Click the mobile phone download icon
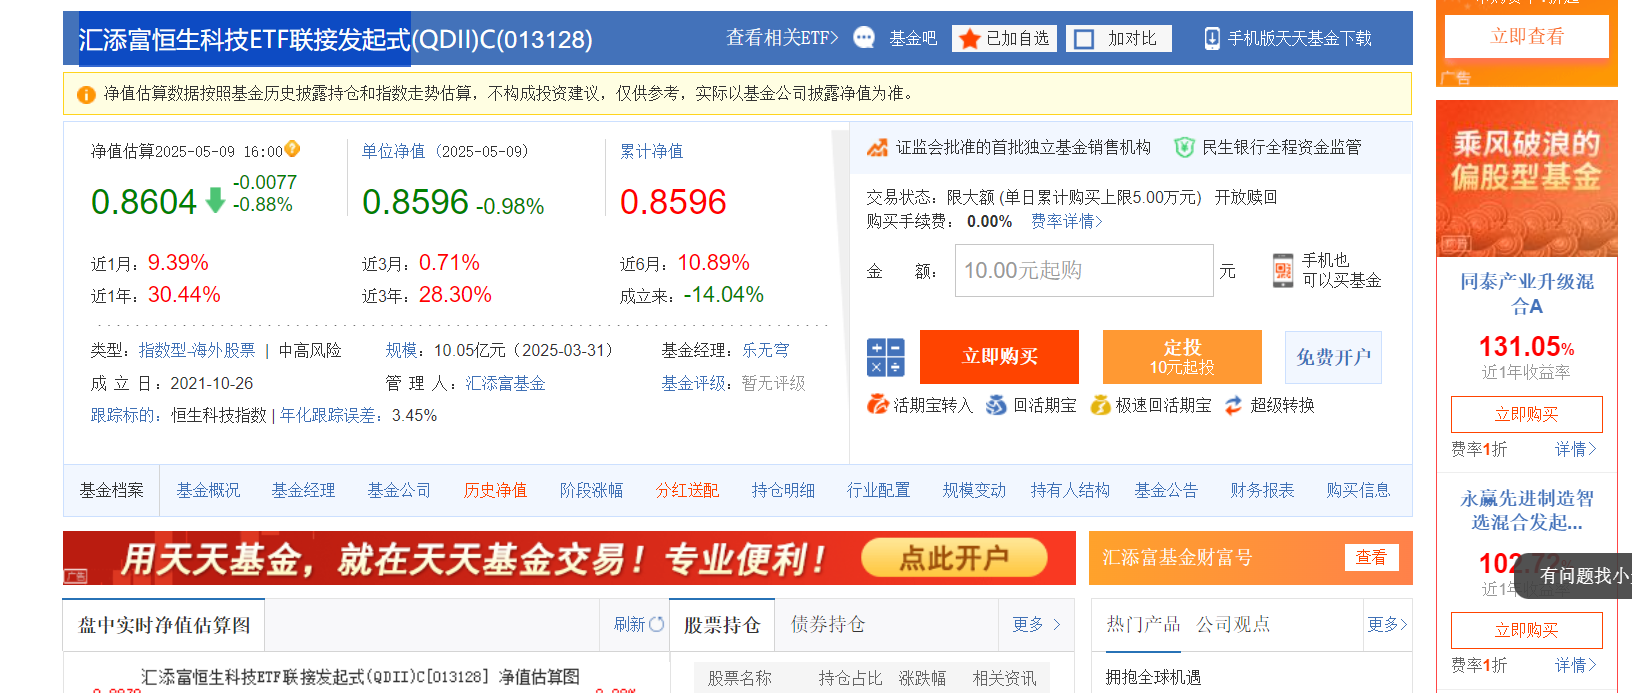This screenshot has height=693, width=1632. pos(1212,38)
